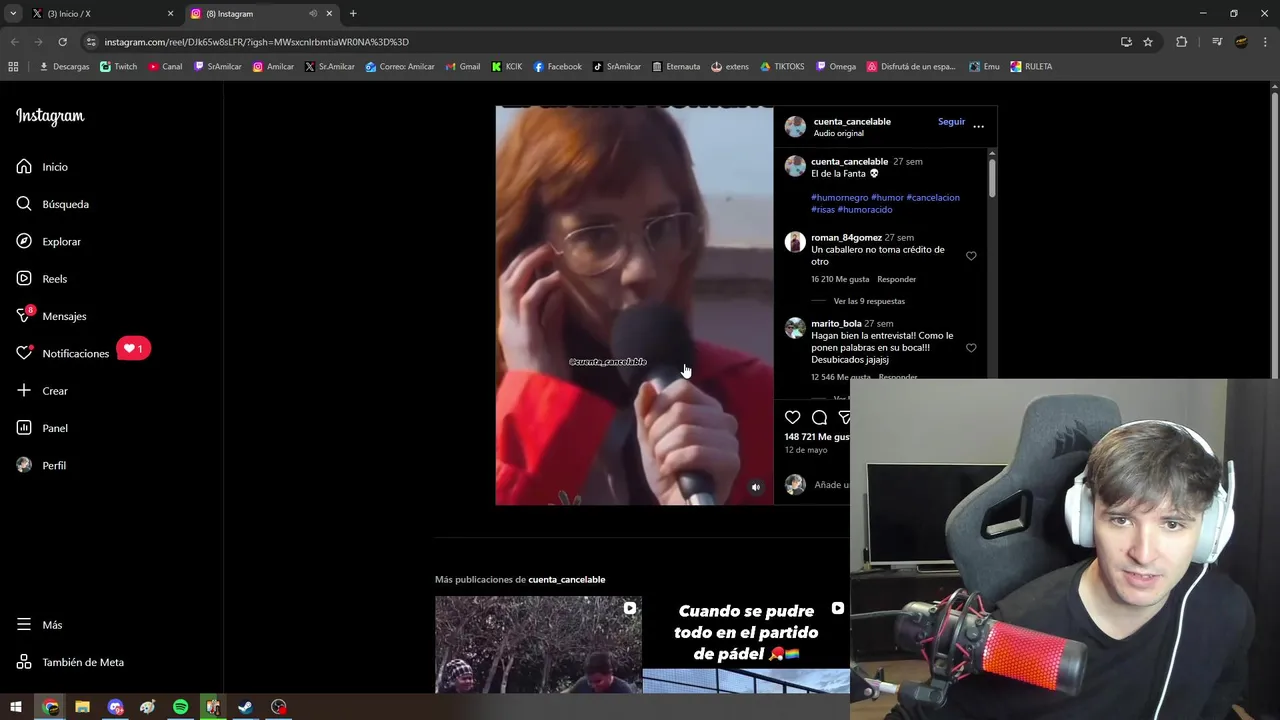Like marito_bola's comment

tap(971, 348)
